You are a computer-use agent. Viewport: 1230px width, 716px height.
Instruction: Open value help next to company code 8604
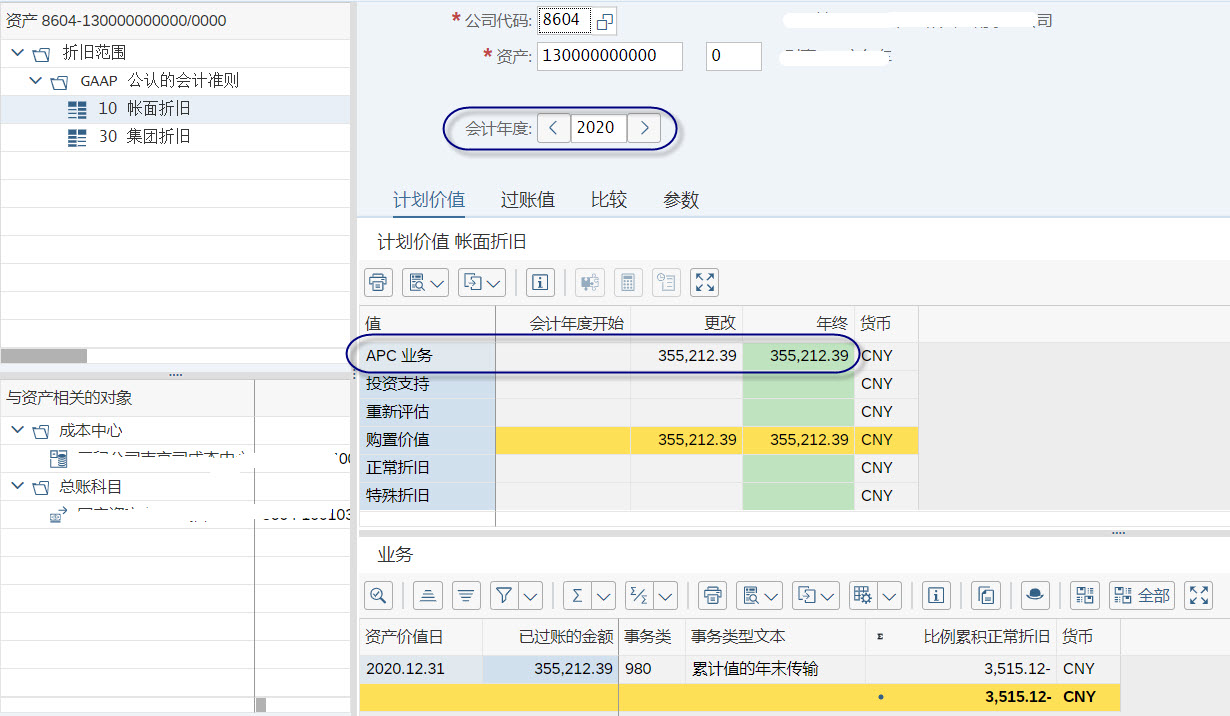click(606, 21)
